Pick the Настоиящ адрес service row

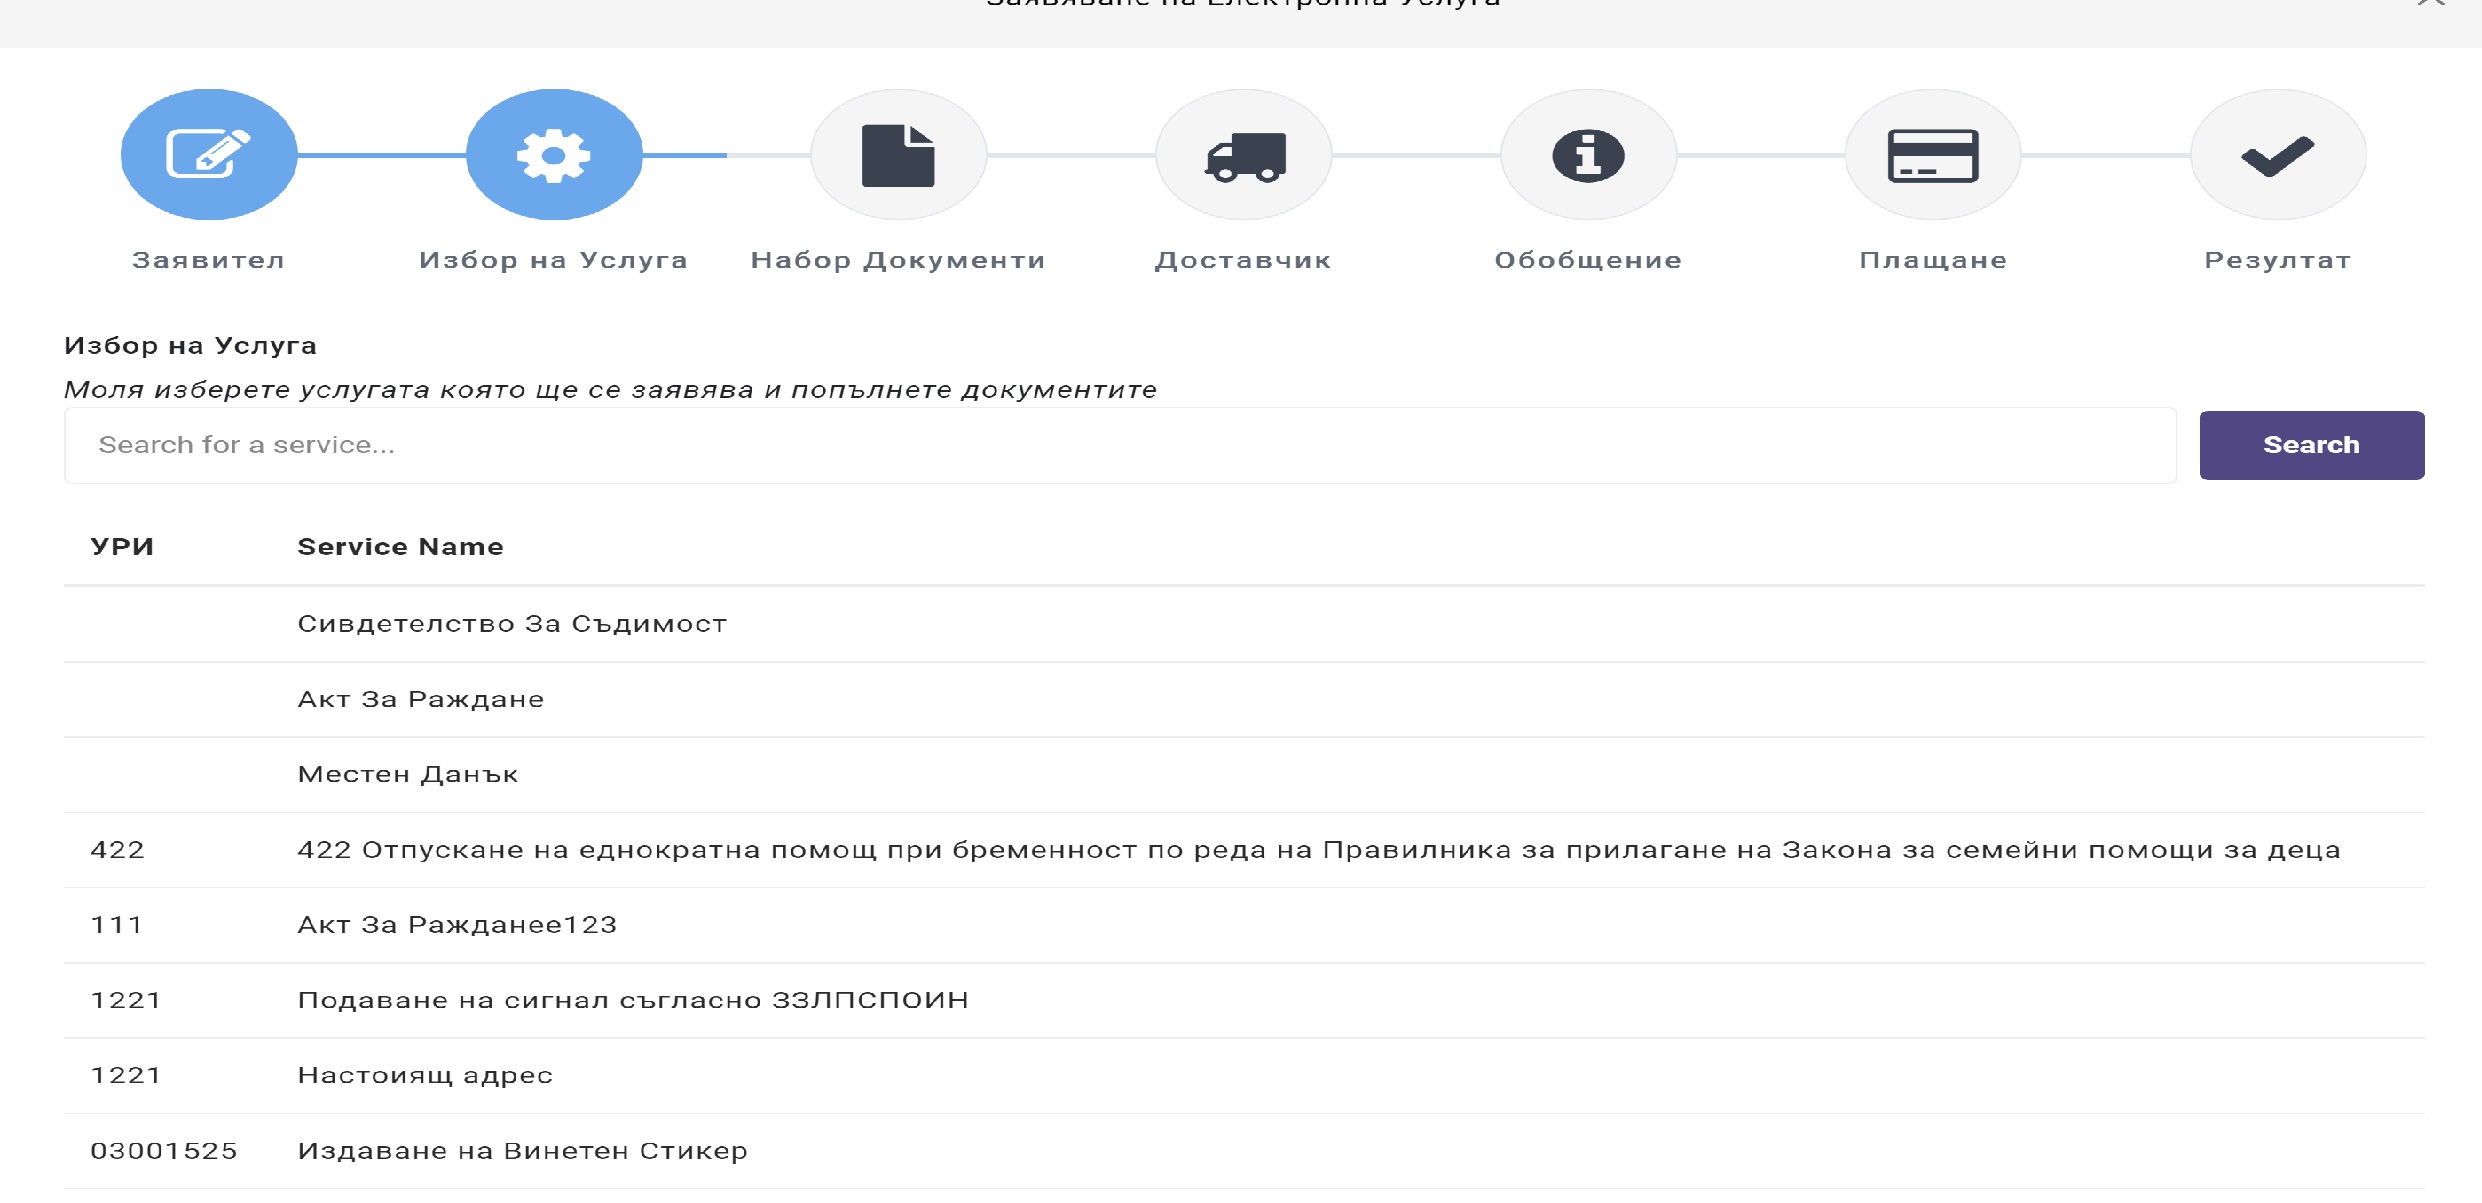pos(425,1076)
